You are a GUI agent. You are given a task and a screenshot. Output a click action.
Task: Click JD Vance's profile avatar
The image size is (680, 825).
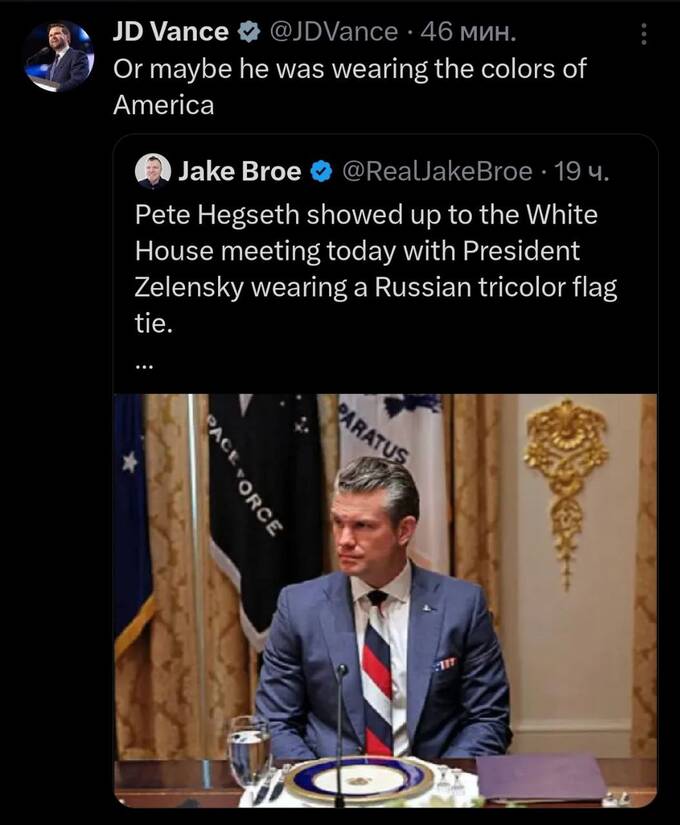(x=58, y=56)
